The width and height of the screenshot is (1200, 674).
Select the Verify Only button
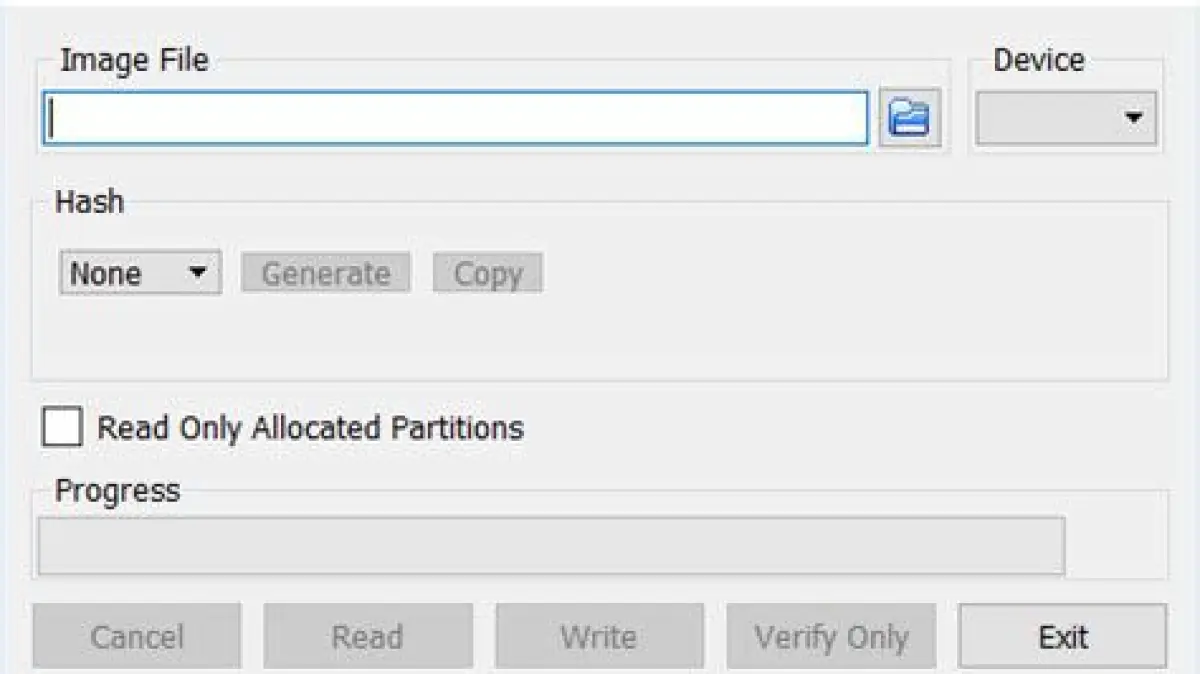831,636
